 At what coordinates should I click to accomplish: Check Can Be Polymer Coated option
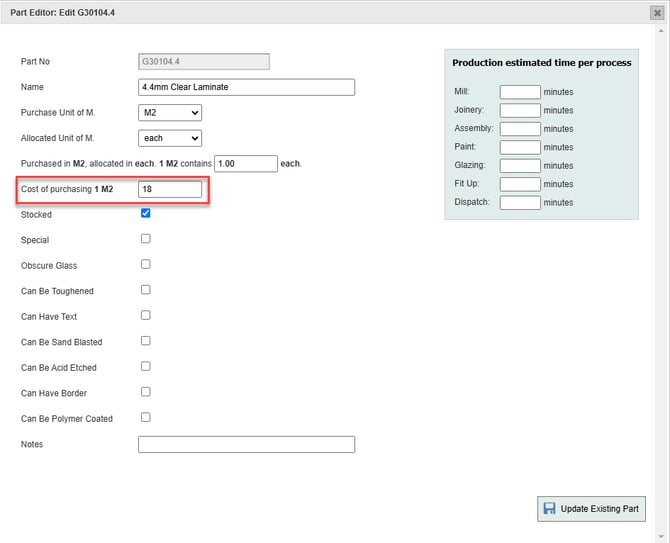point(146,418)
